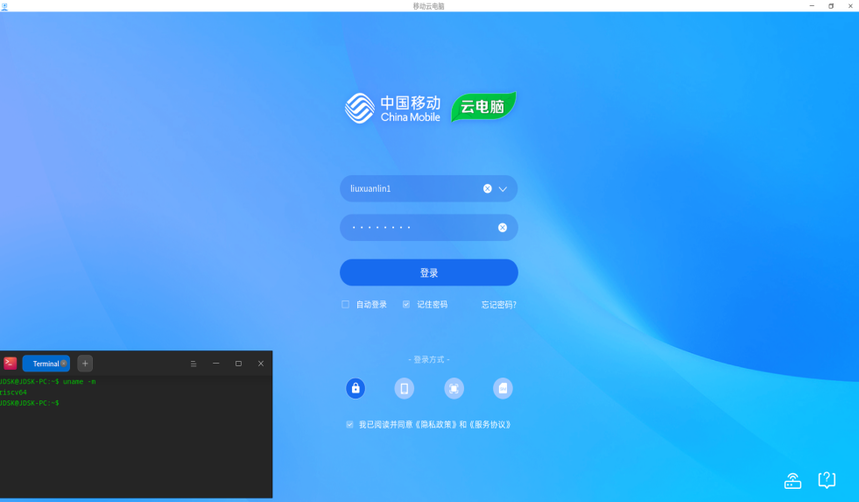Open the Terminal window hamburger menu
The image size is (859, 502).
coord(193,364)
